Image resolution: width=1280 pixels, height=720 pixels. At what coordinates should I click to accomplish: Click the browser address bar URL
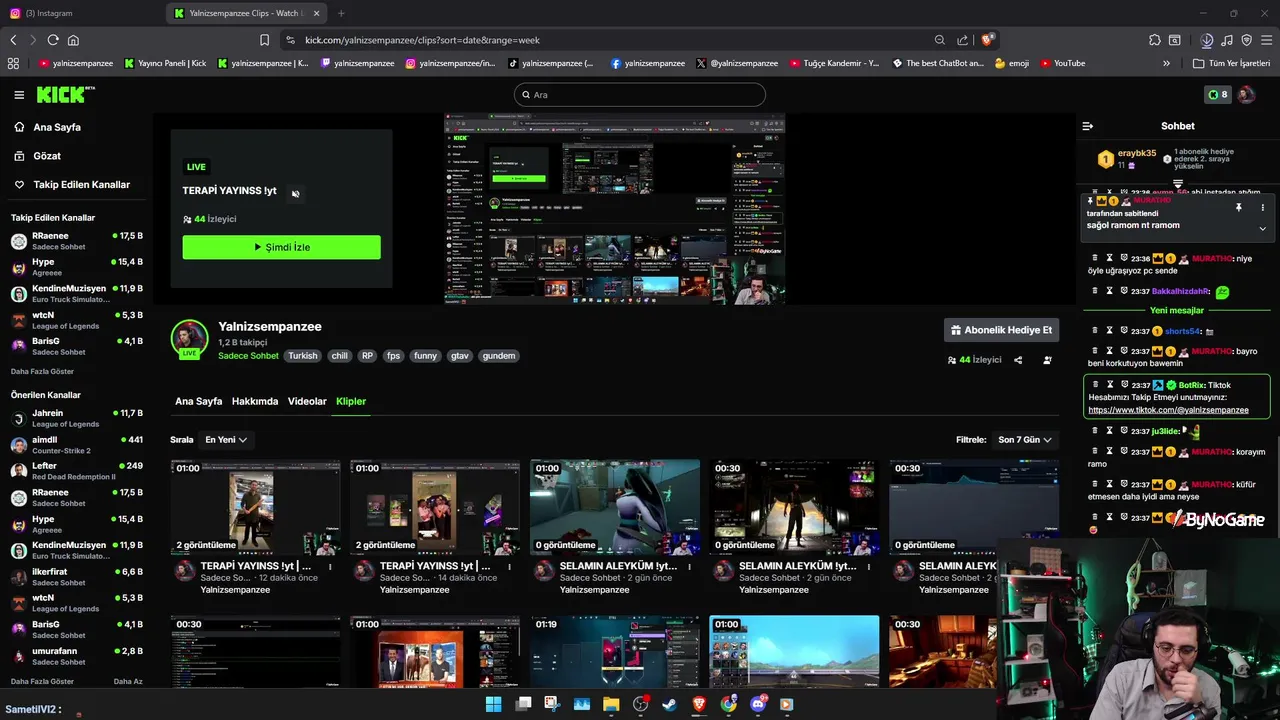422,40
